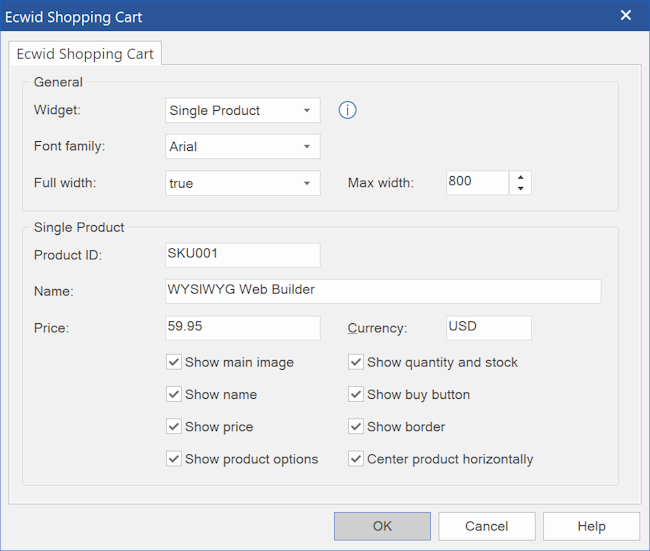The image size is (650, 551).
Task: Click the "Max width:" label
Action: click(x=381, y=183)
